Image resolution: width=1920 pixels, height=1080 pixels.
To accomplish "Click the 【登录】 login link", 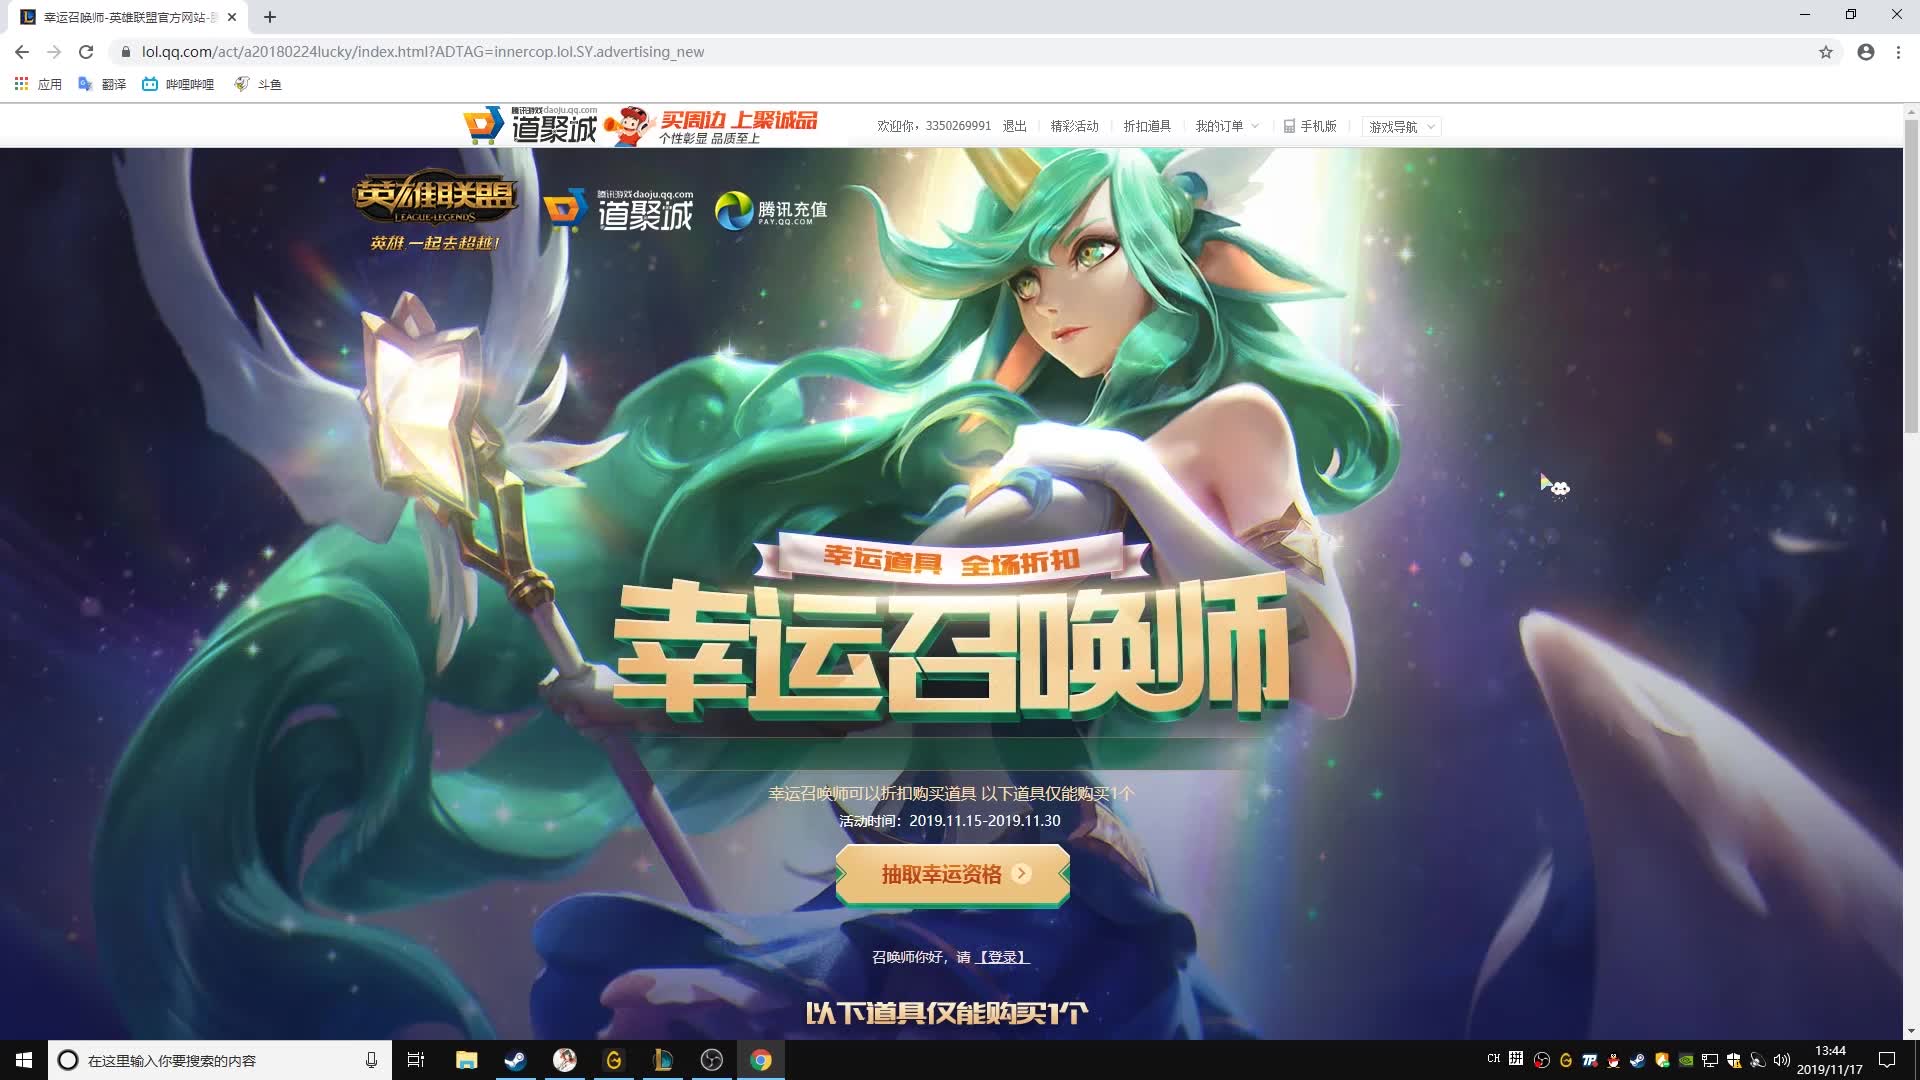I will [1002, 957].
